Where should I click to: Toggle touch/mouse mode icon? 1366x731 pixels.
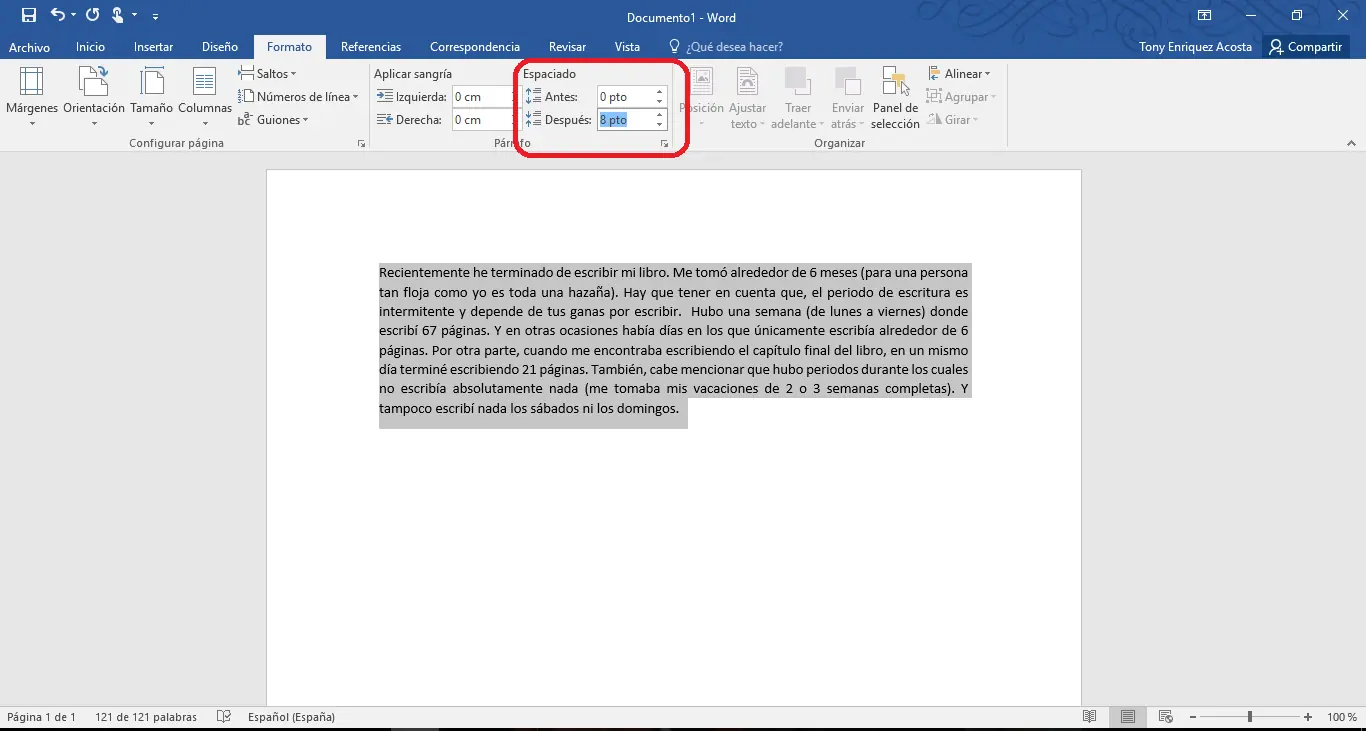118,15
